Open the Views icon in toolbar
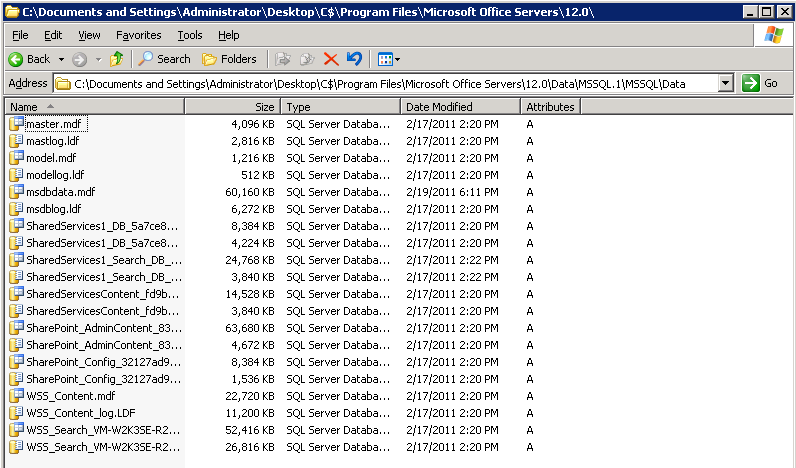This screenshot has height=468, width=796. pyautogui.click(x=385, y=59)
